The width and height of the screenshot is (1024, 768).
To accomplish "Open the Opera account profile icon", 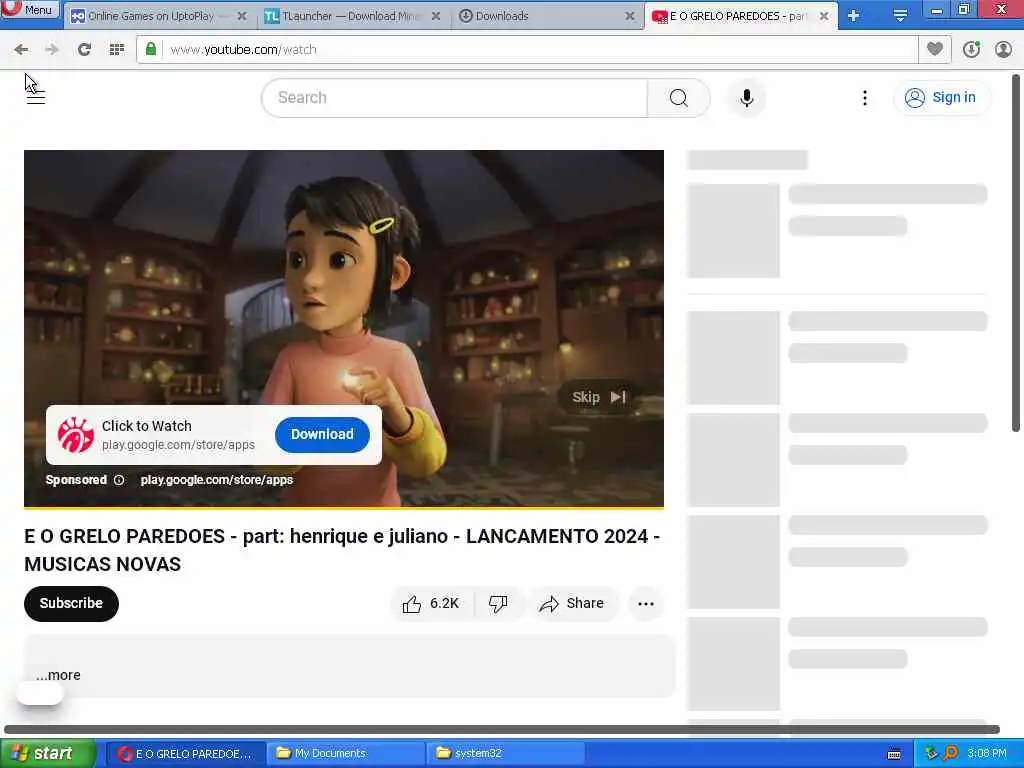I will [1003, 50].
